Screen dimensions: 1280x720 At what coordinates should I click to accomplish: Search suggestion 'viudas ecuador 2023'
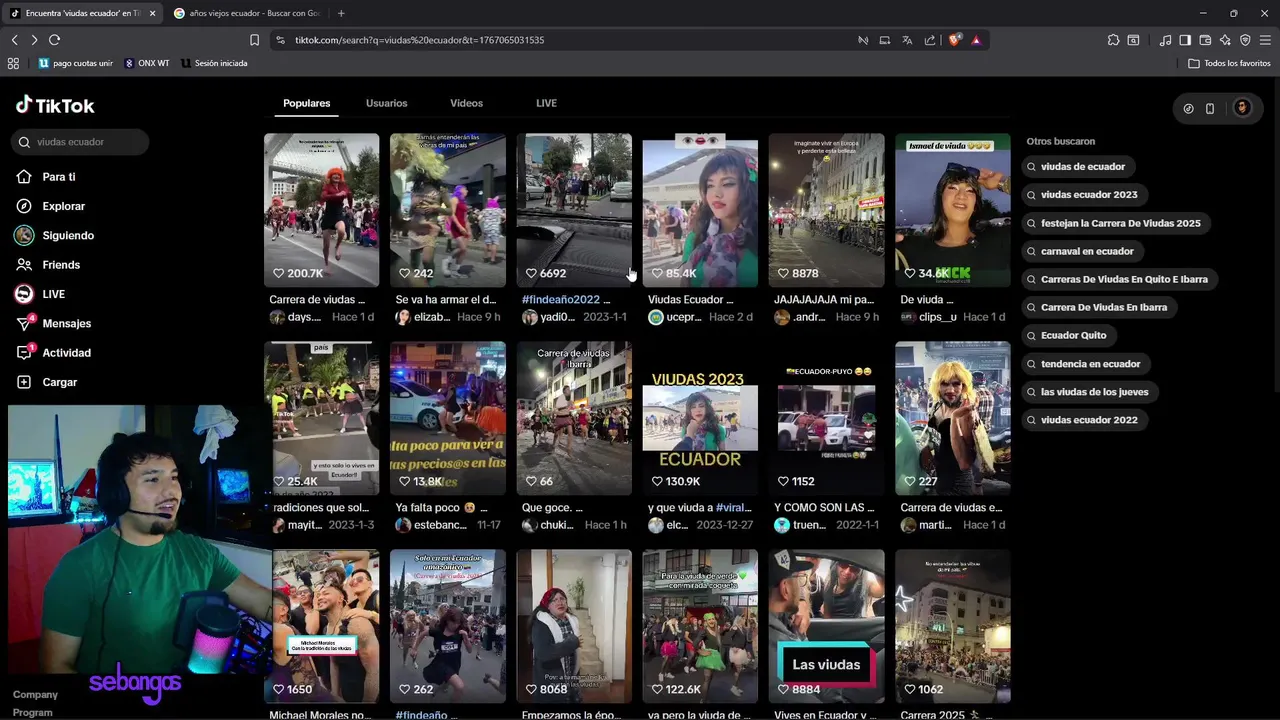tap(1086, 195)
